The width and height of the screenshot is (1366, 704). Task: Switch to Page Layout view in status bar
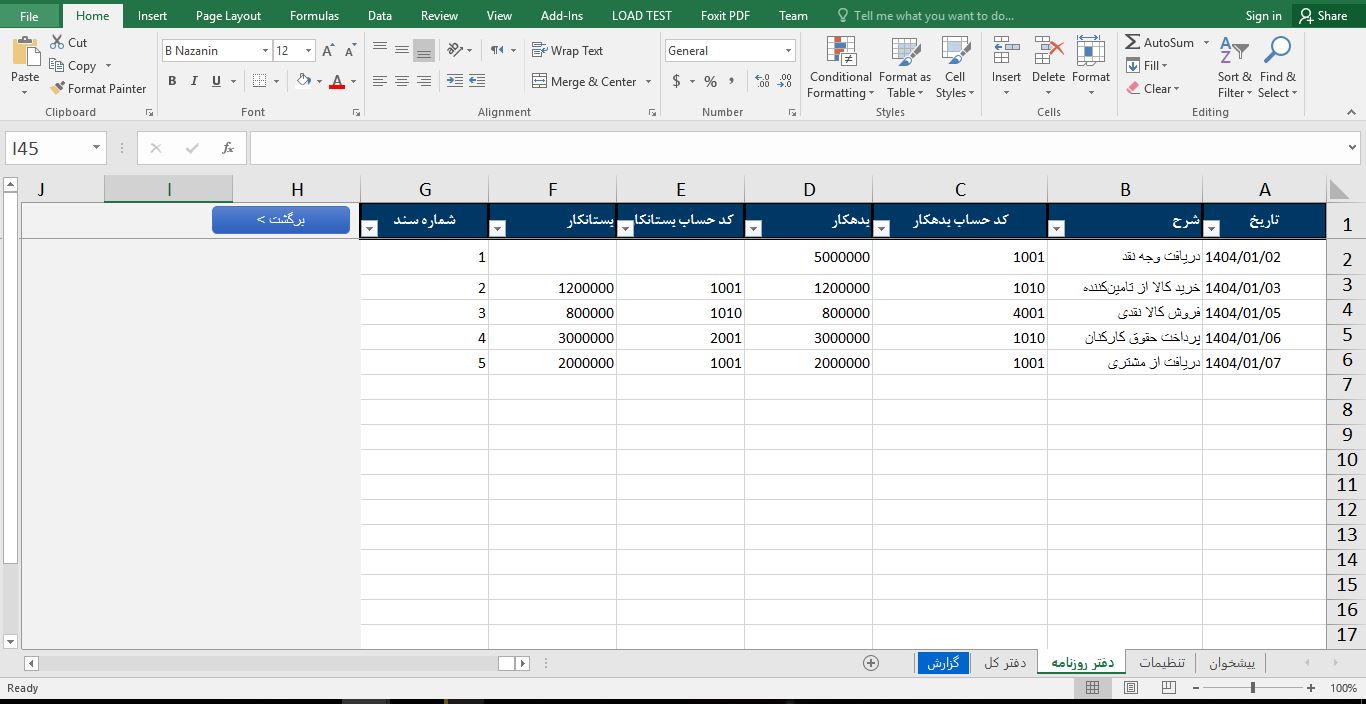pyautogui.click(x=1131, y=688)
